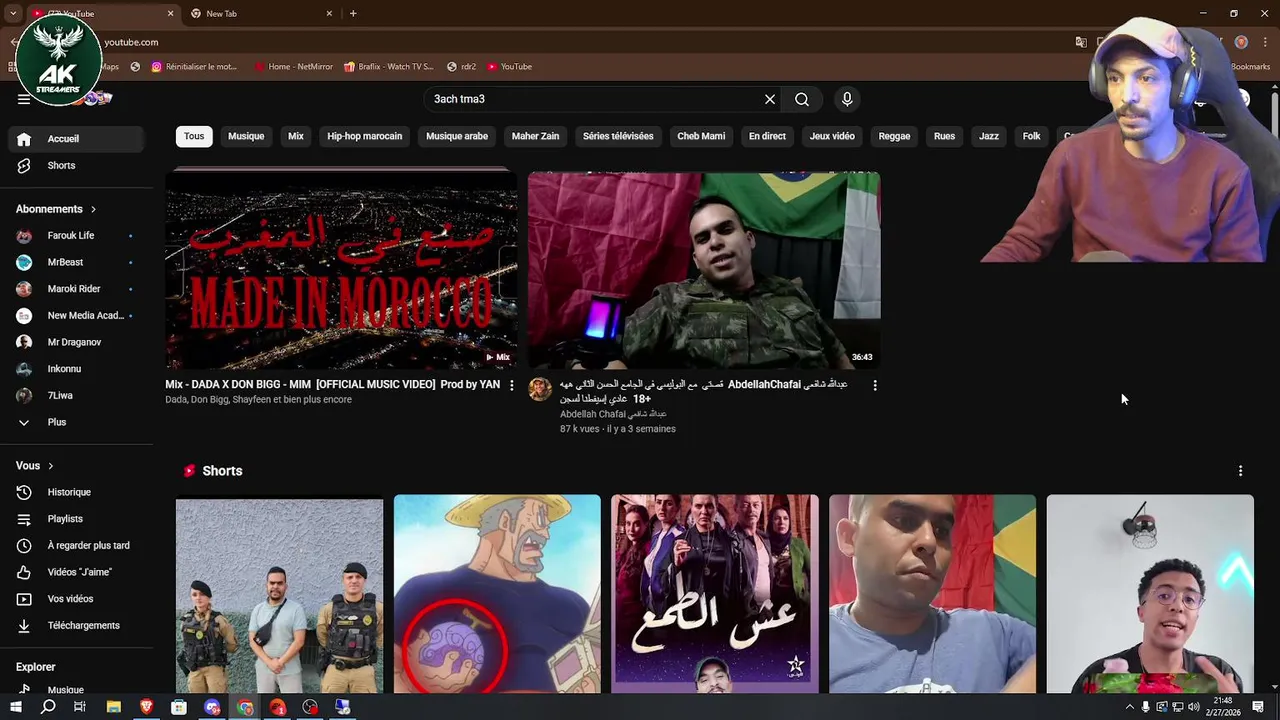The height and width of the screenshot is (720, 1280).
Task: Open Task View in the taskbar
Action: coord(80,707)
